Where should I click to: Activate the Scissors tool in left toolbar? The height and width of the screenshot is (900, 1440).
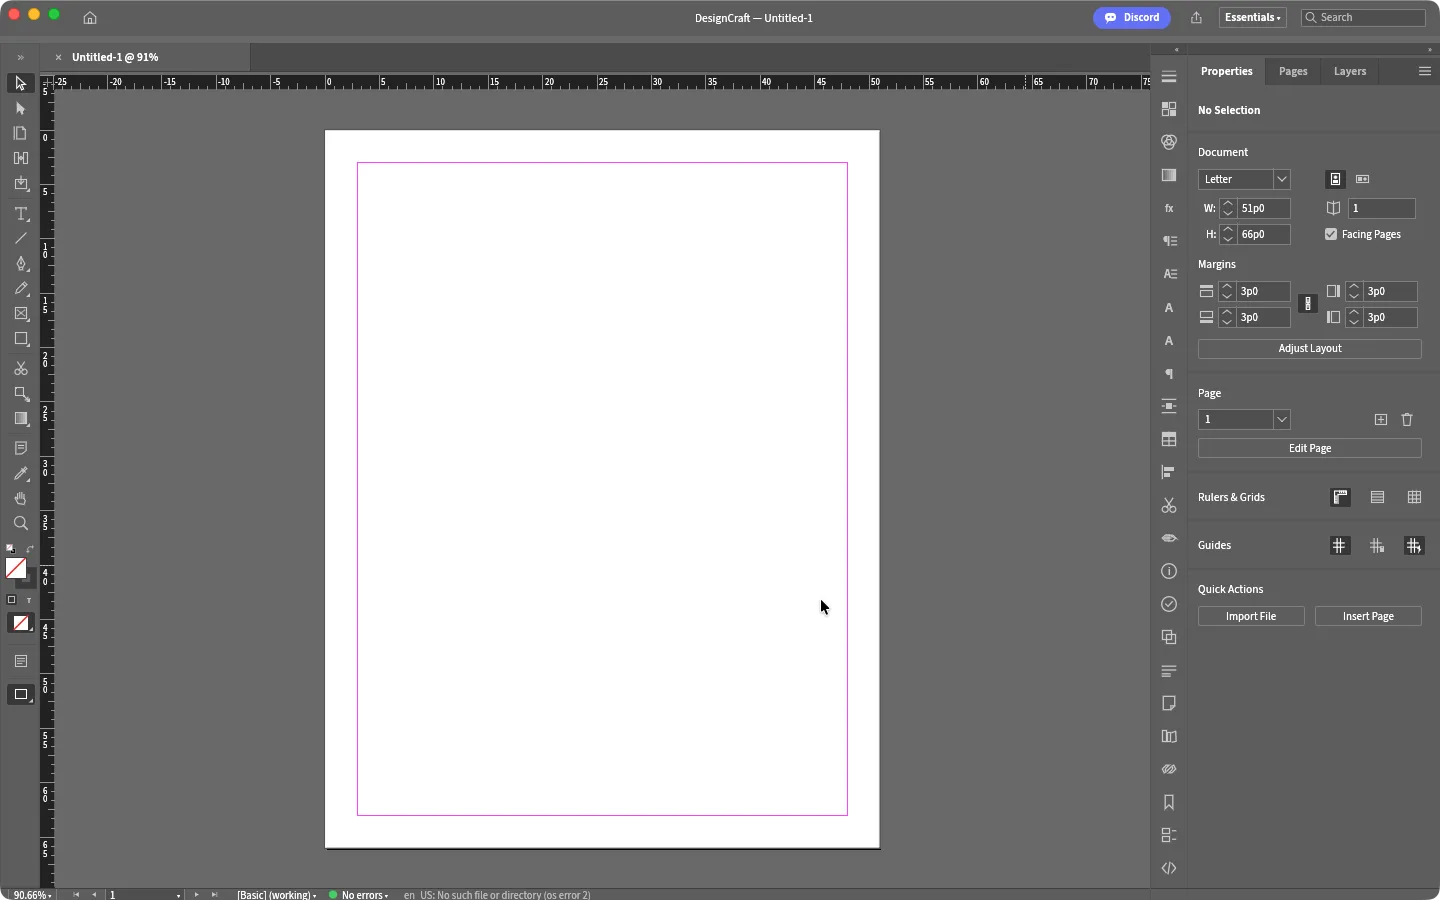[21, 369]
